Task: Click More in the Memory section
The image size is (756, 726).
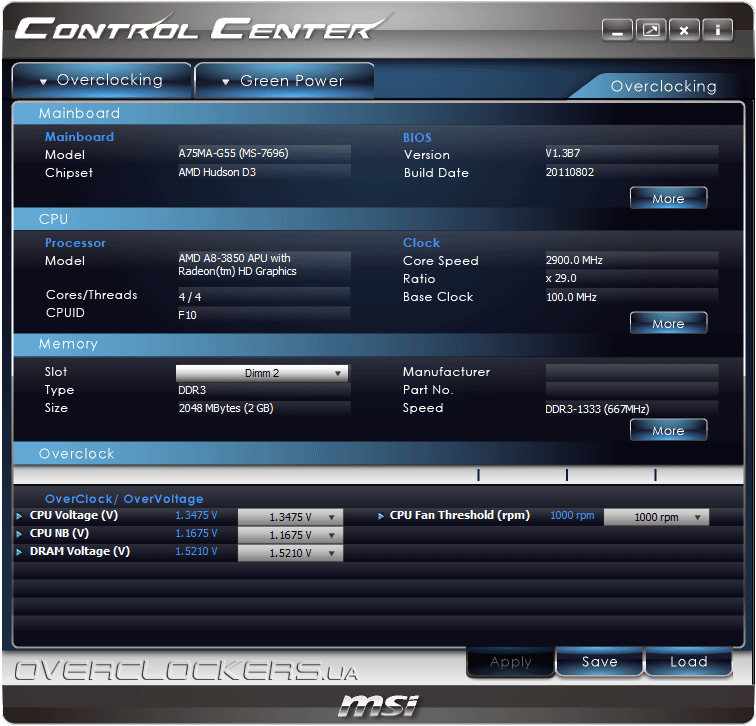Action: (668, 430)
